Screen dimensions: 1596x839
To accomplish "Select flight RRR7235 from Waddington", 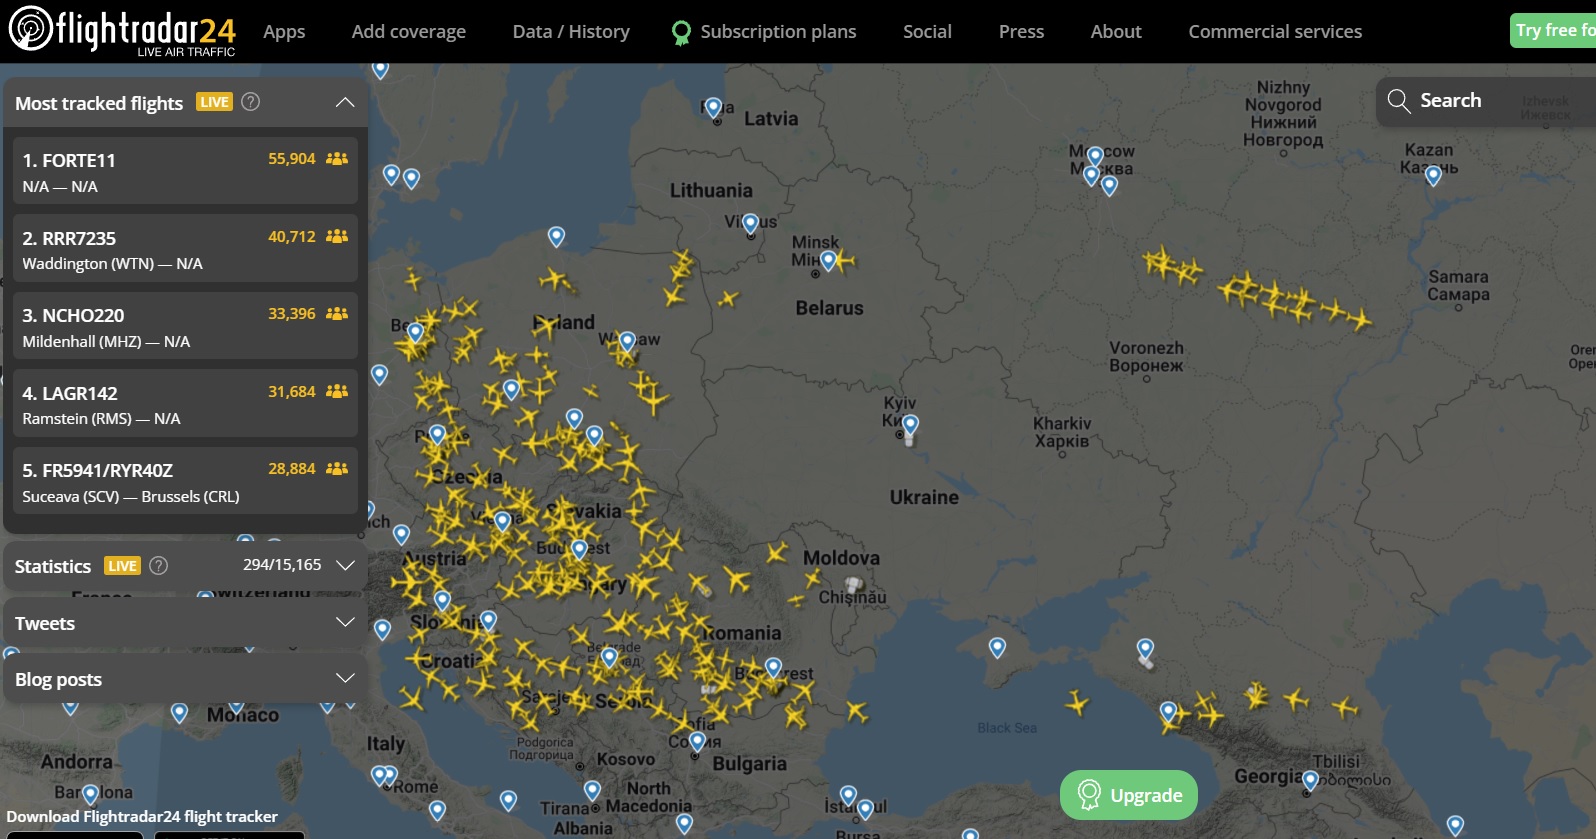I will coord(185,249).
